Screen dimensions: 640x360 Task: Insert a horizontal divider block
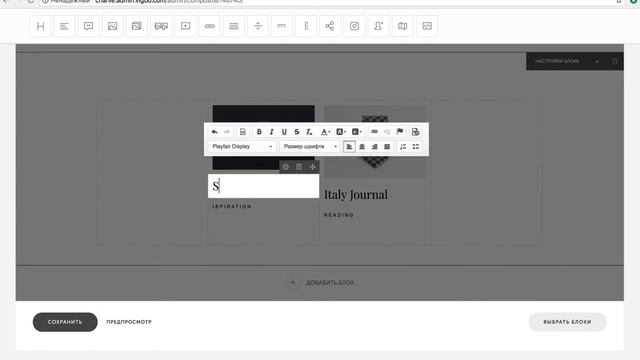tap(258, 26)
